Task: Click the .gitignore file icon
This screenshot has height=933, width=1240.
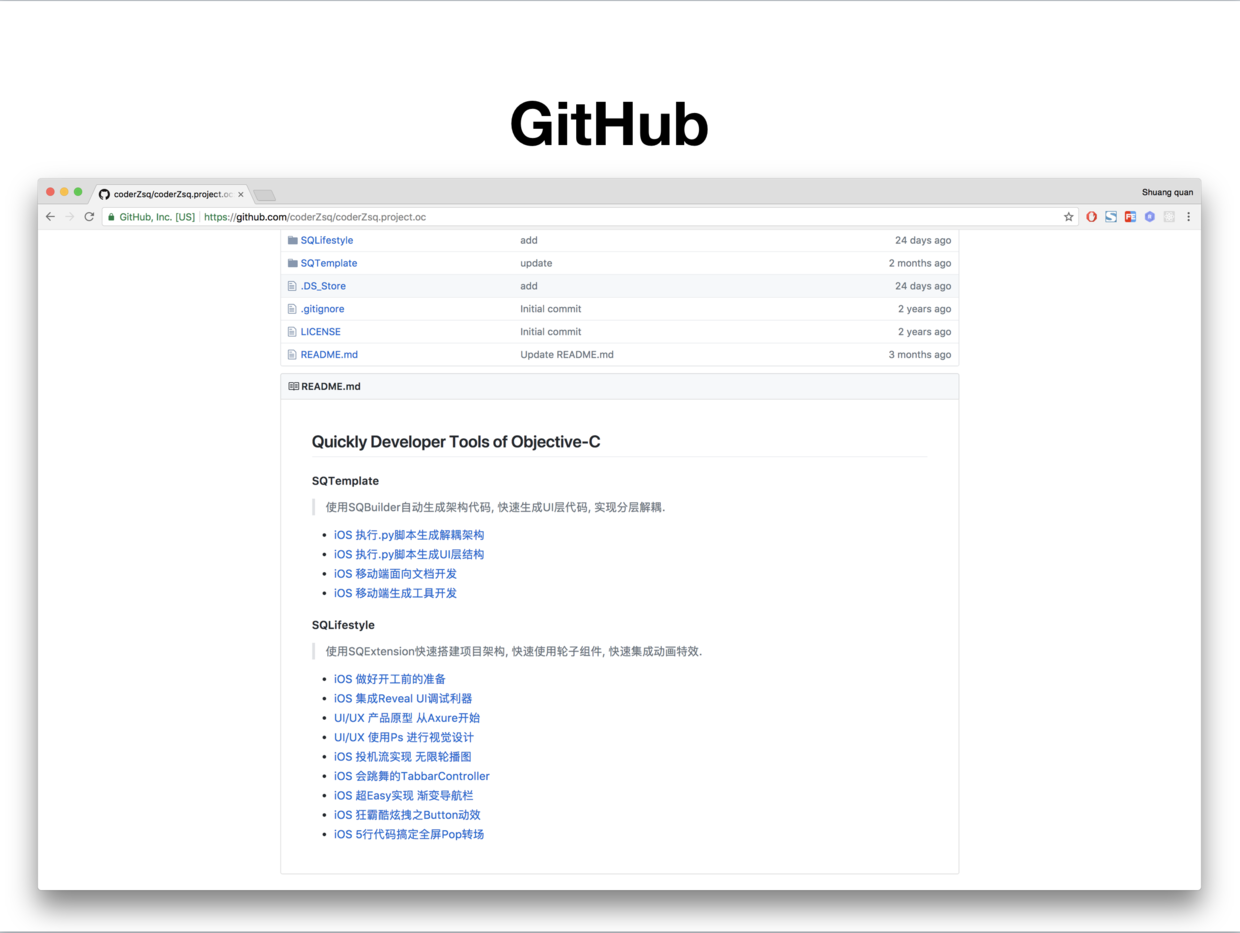Action: click(x=292, y=309)
